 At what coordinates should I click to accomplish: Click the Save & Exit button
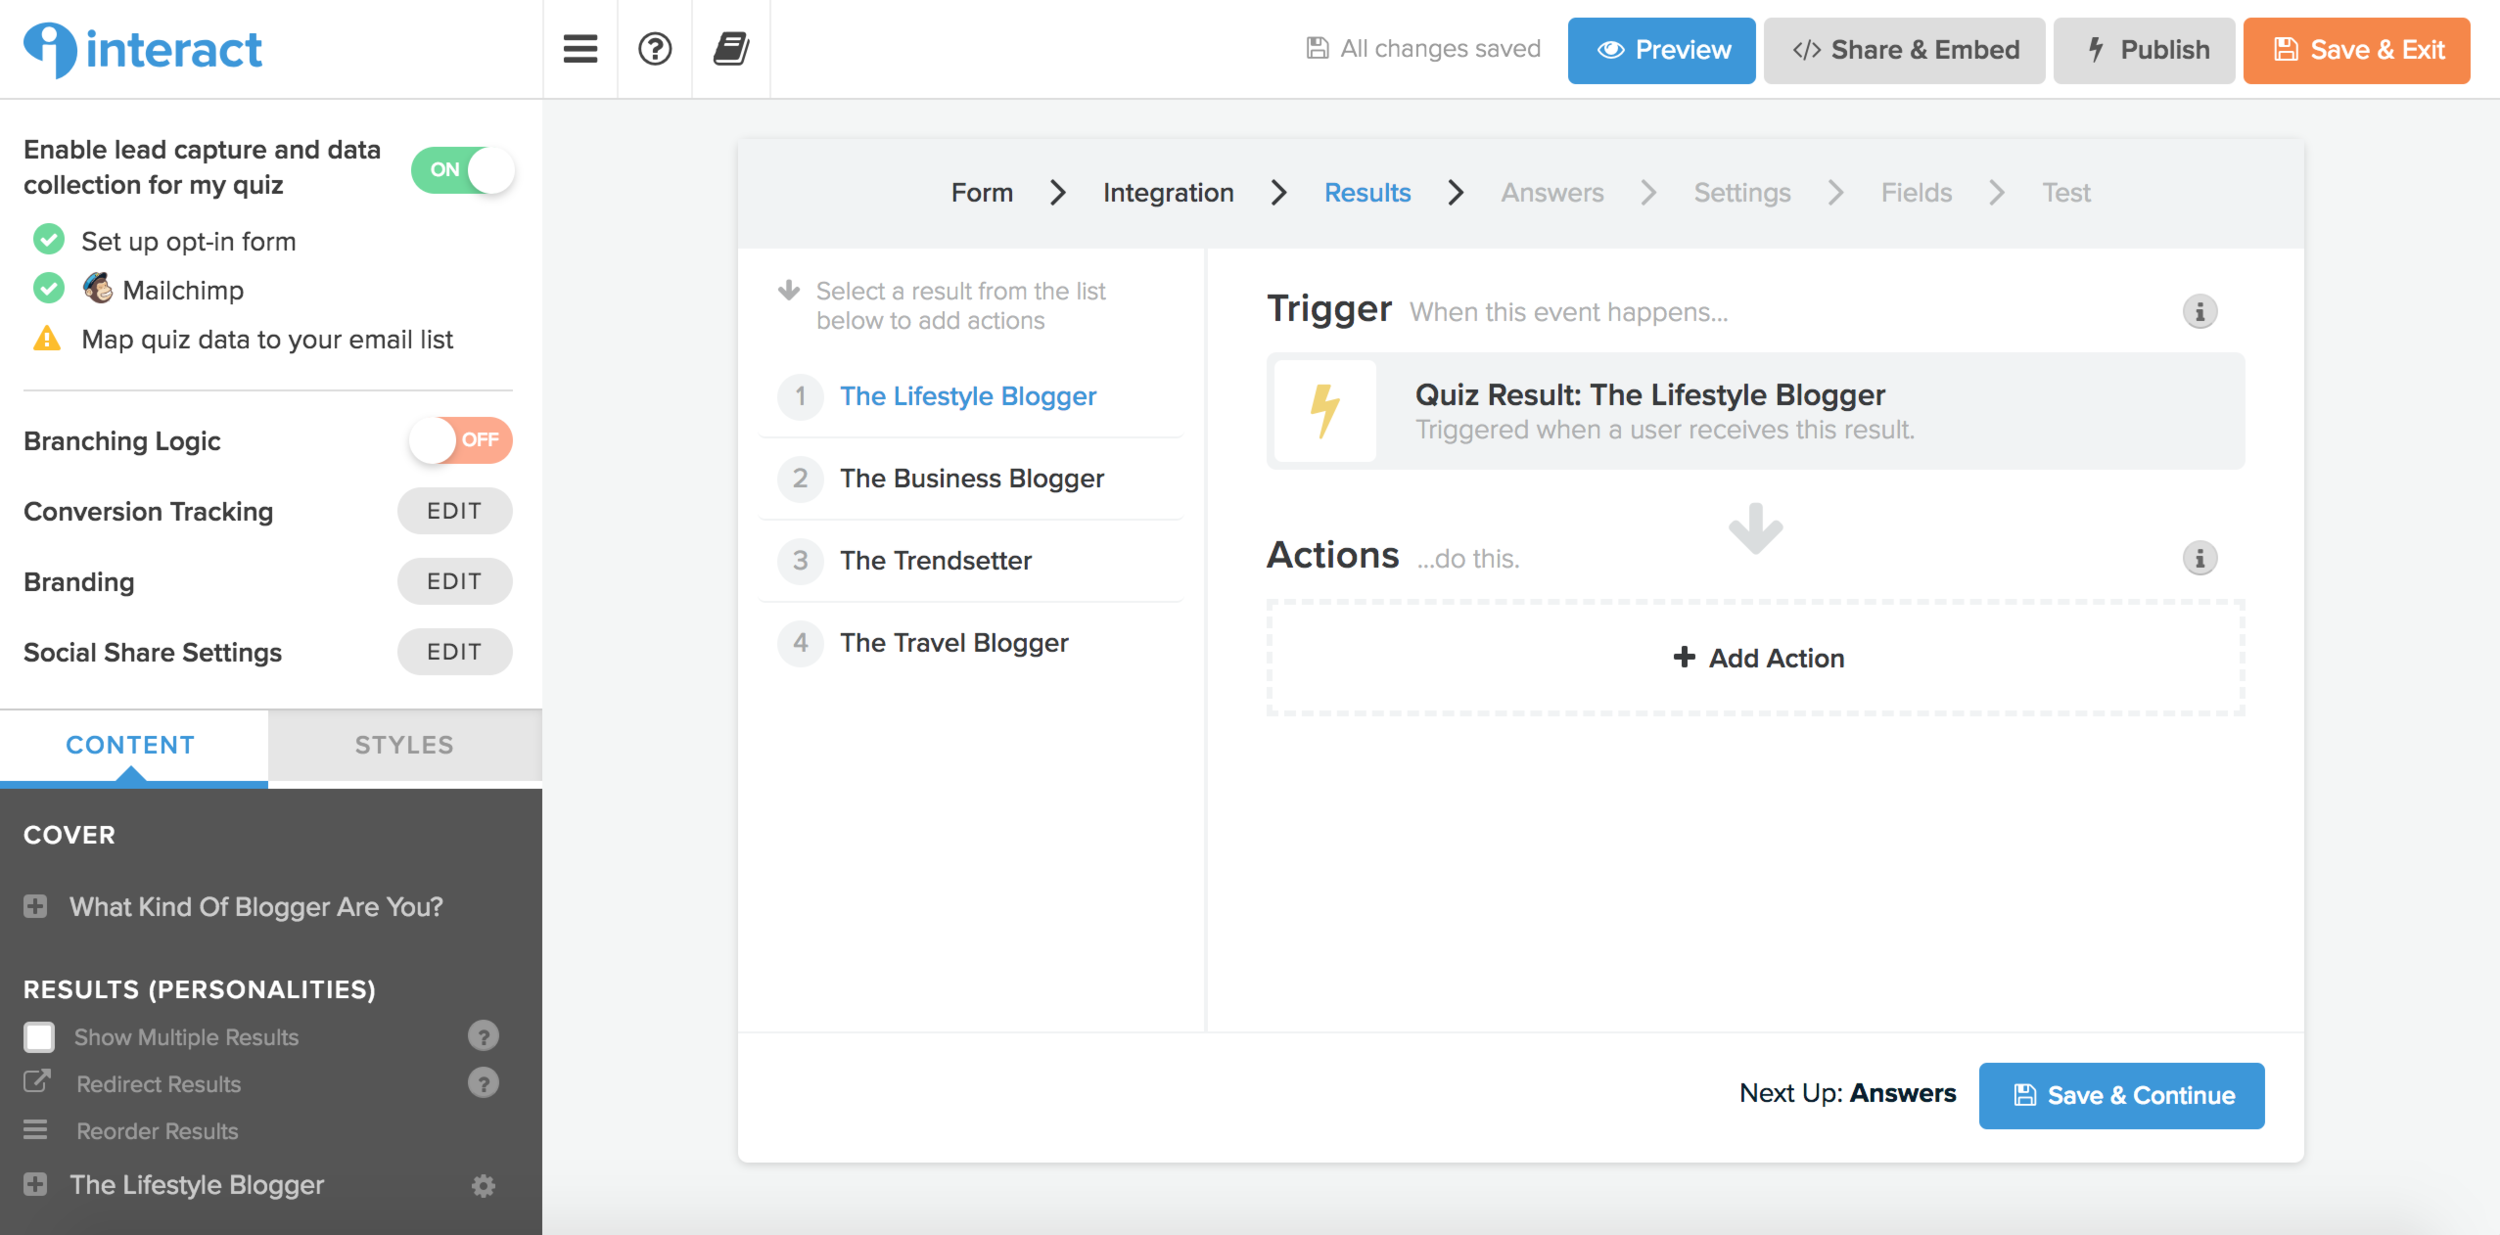click(x=2356, y=50)
